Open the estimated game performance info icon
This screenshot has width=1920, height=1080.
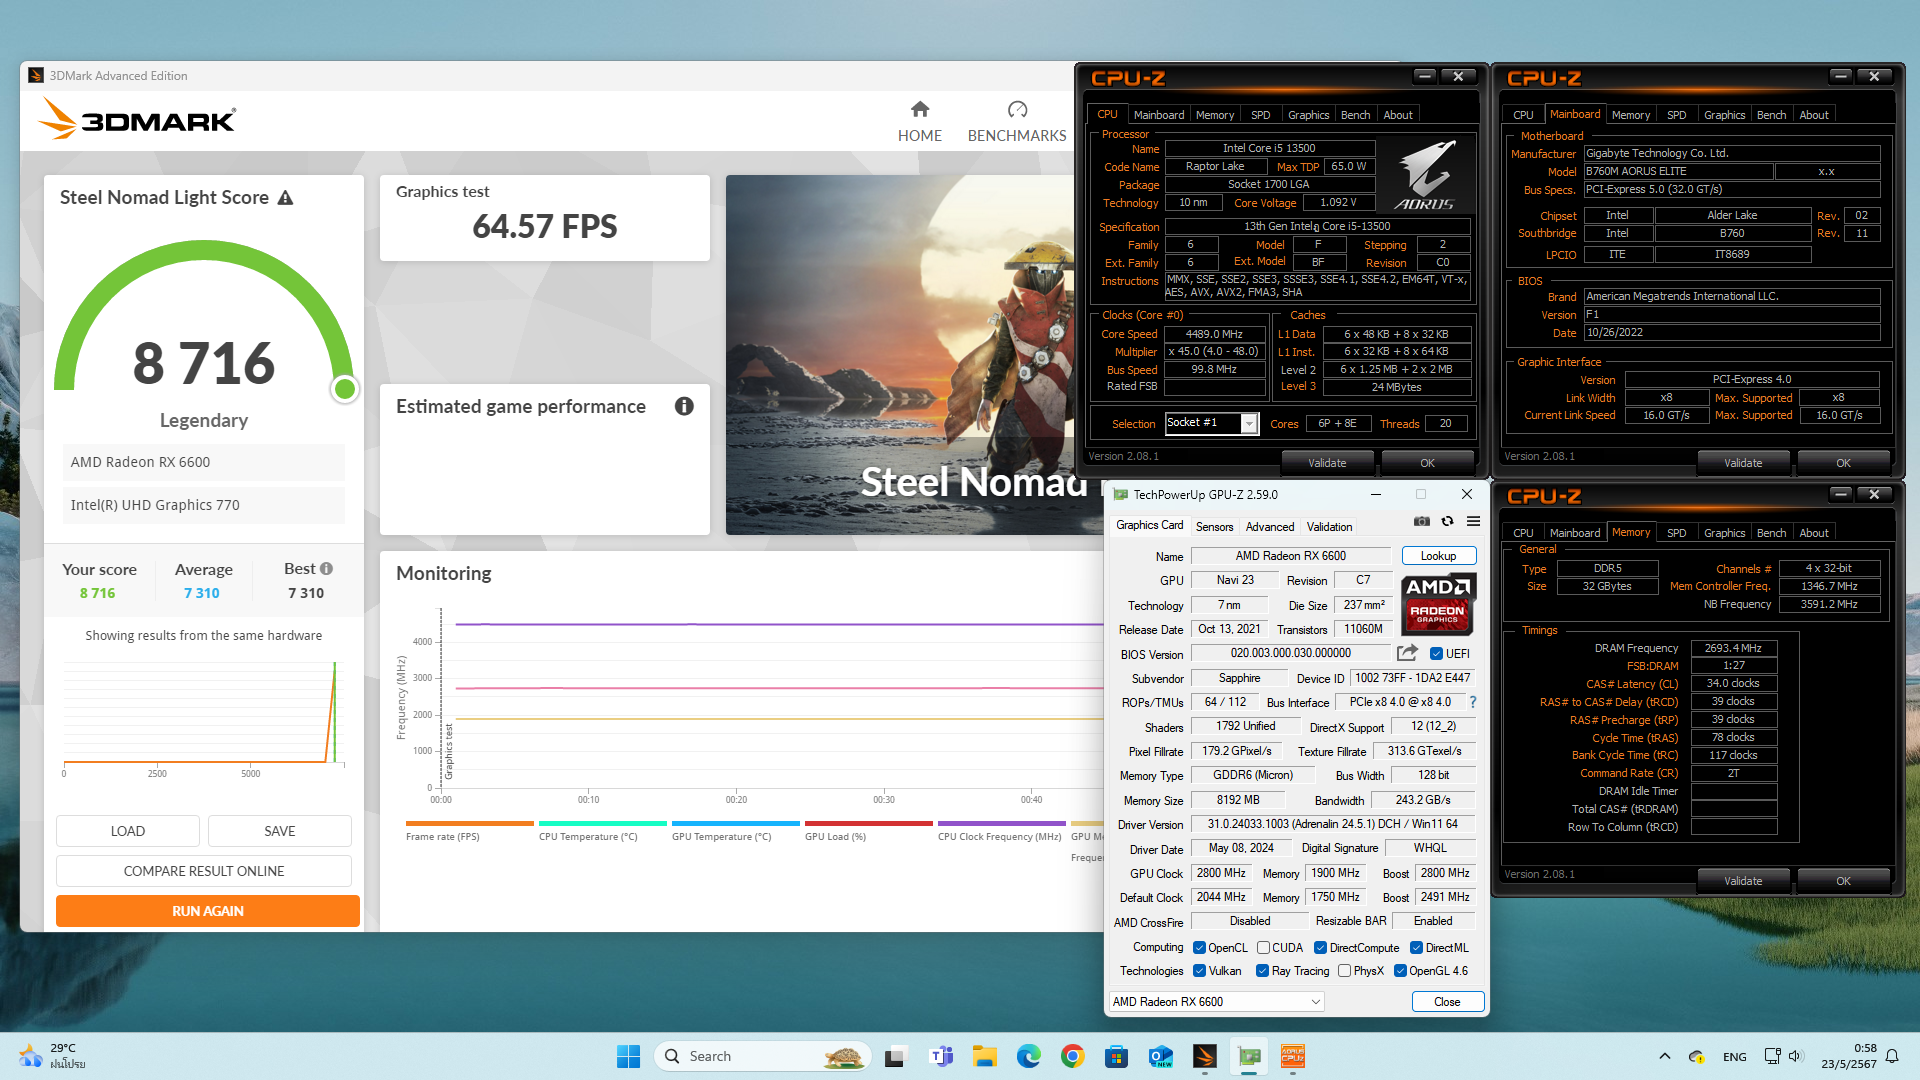684,406
